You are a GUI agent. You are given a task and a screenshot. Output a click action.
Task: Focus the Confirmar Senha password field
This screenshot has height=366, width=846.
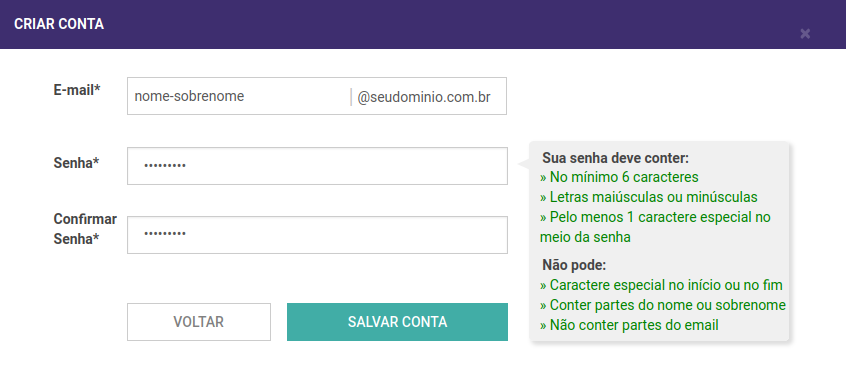pos(317,235)
